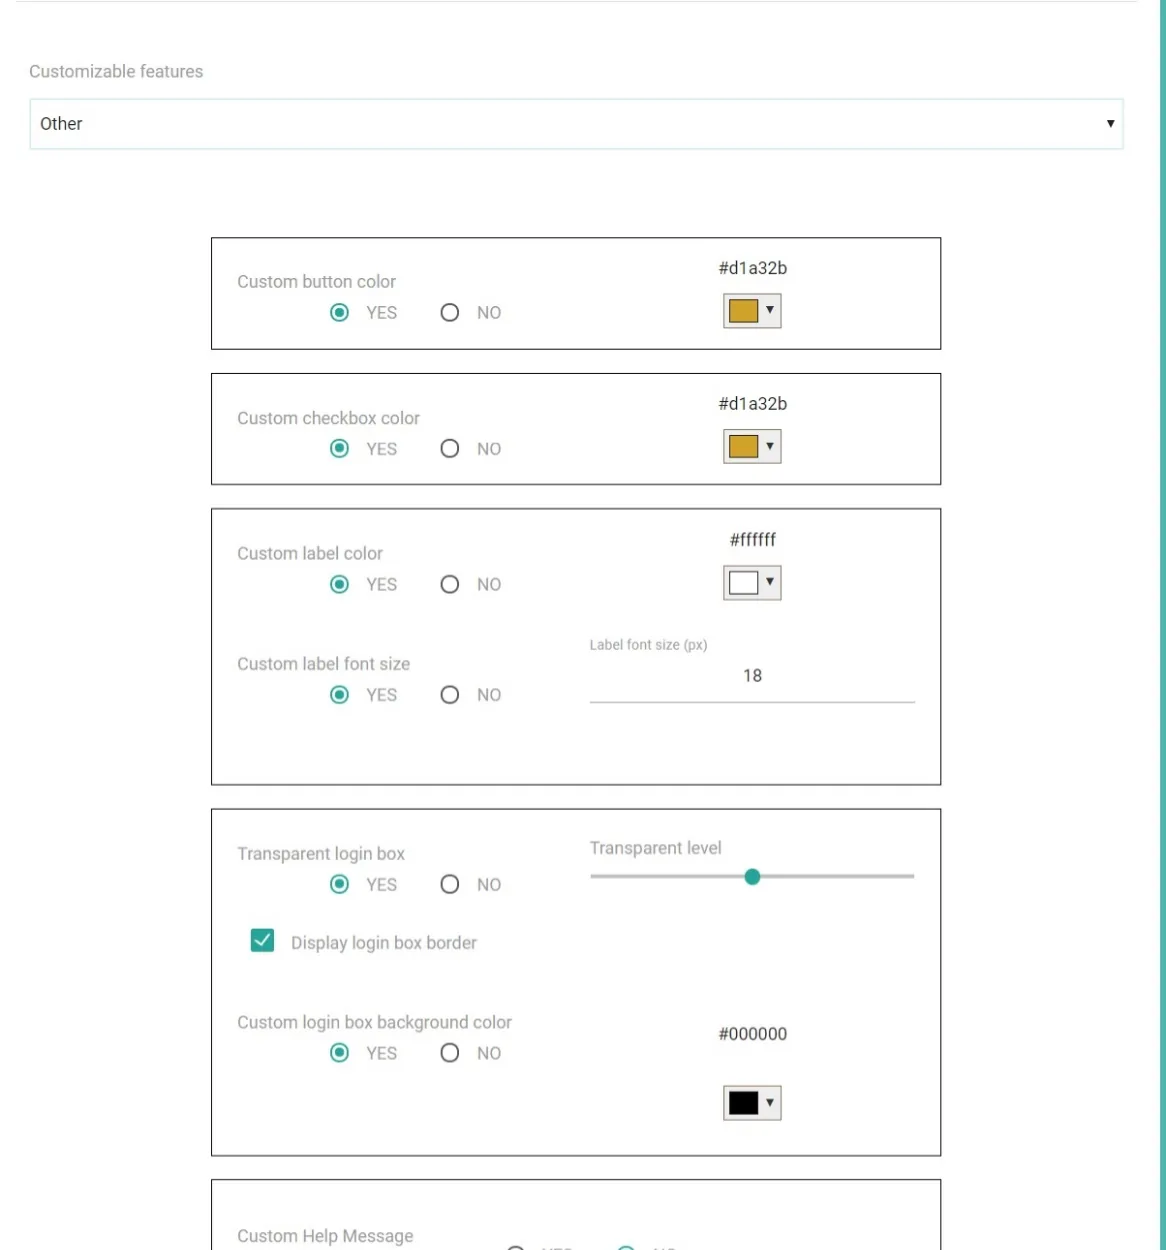1166x1250 pixels.
Task: Select YES for Custom label color
Action: coord(340,585)
